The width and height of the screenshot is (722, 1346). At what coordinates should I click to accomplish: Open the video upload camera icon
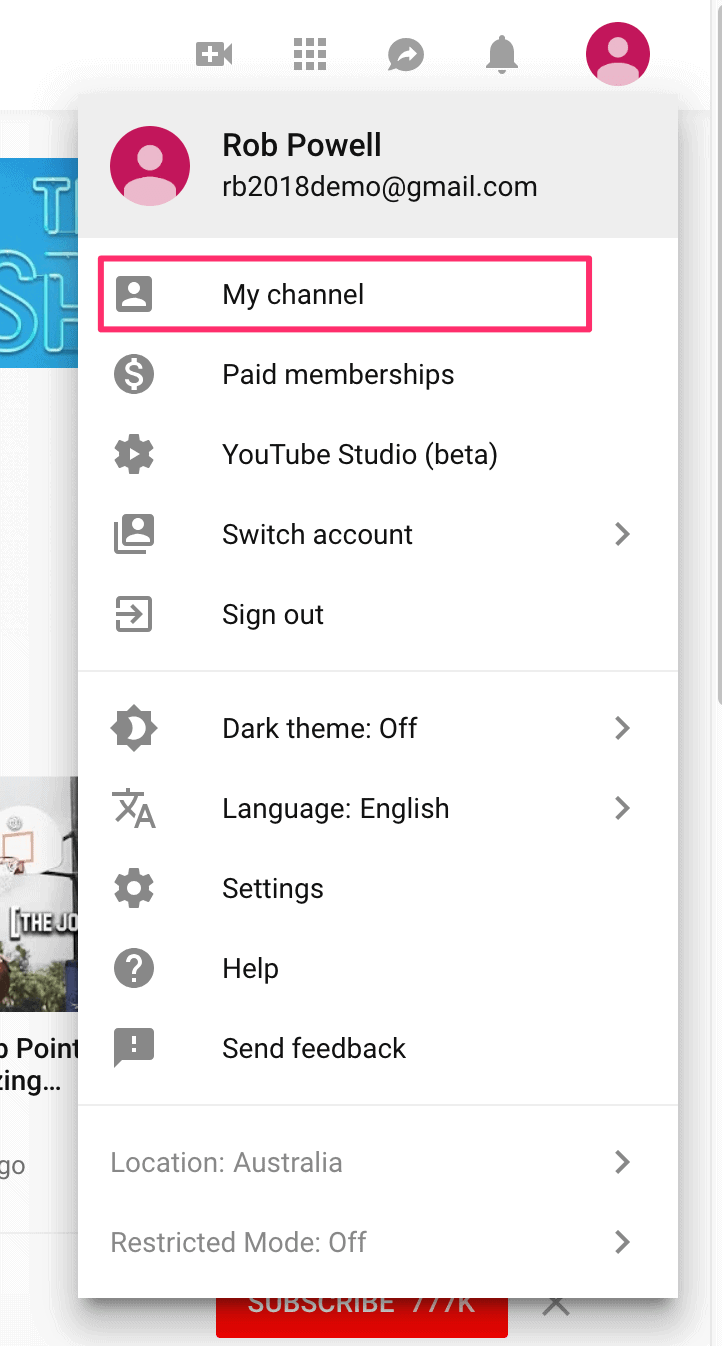pyautogui.click(x=212, y=54)
